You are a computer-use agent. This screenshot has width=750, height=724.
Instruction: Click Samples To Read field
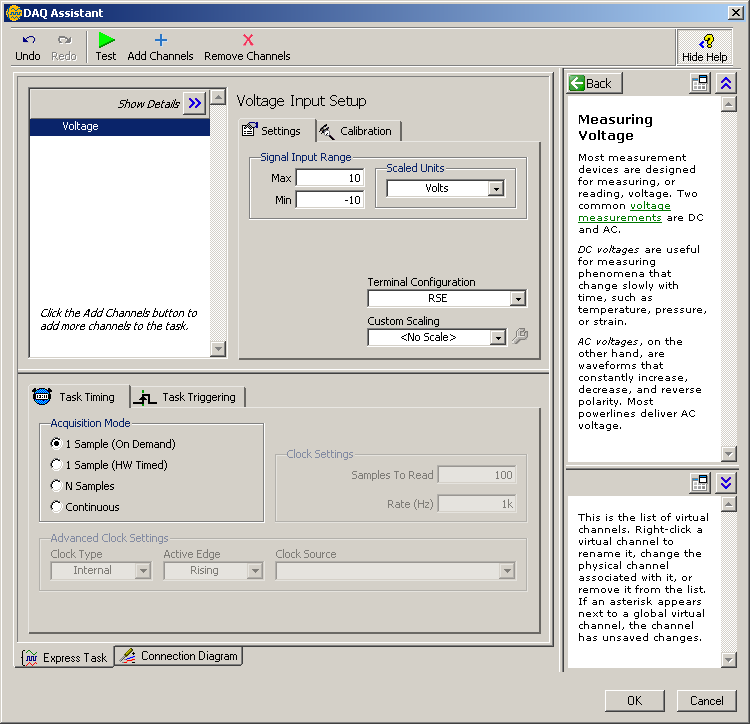tap(477, 475)
